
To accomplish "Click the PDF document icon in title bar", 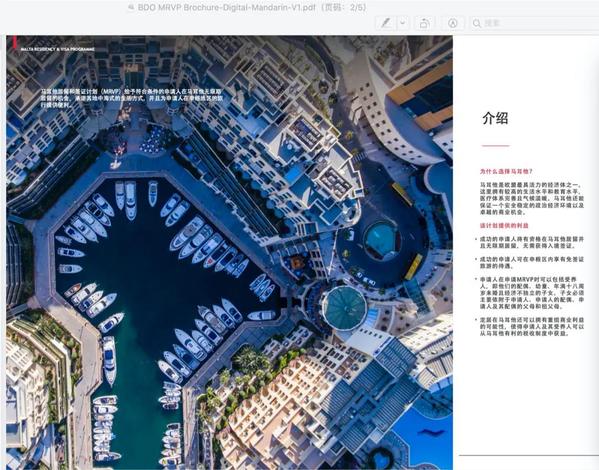I will coord(131,7).
